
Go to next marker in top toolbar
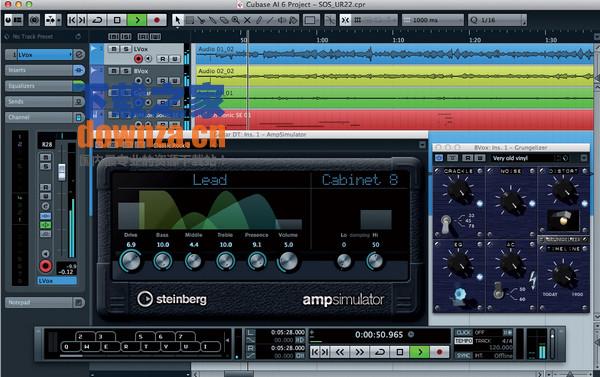point(82,20)
